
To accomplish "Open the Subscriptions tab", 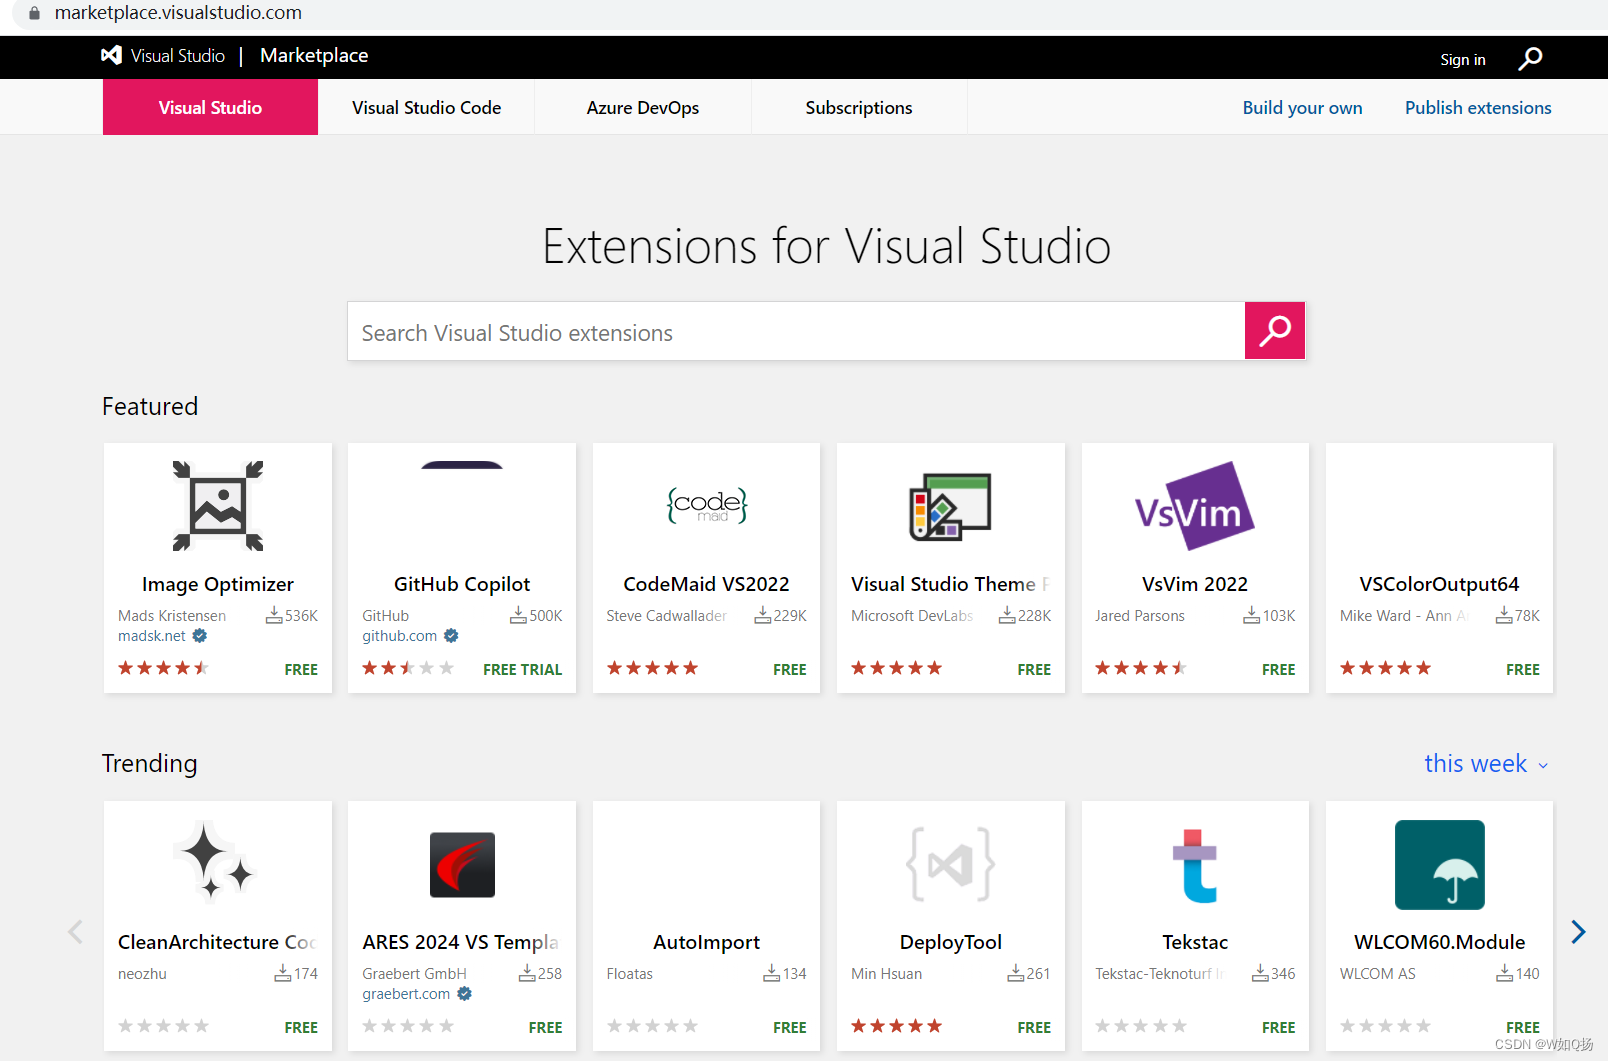I will click(859, 107).
